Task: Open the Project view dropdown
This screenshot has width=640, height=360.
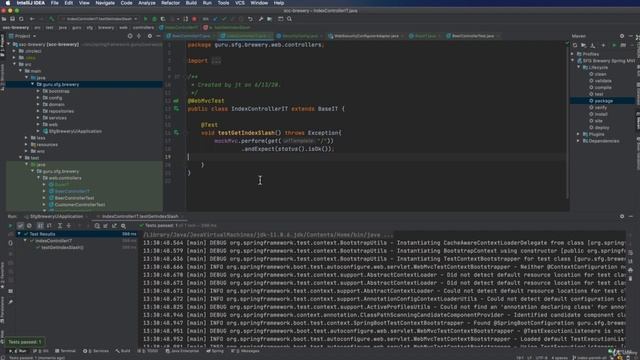Action: point(23,36)
